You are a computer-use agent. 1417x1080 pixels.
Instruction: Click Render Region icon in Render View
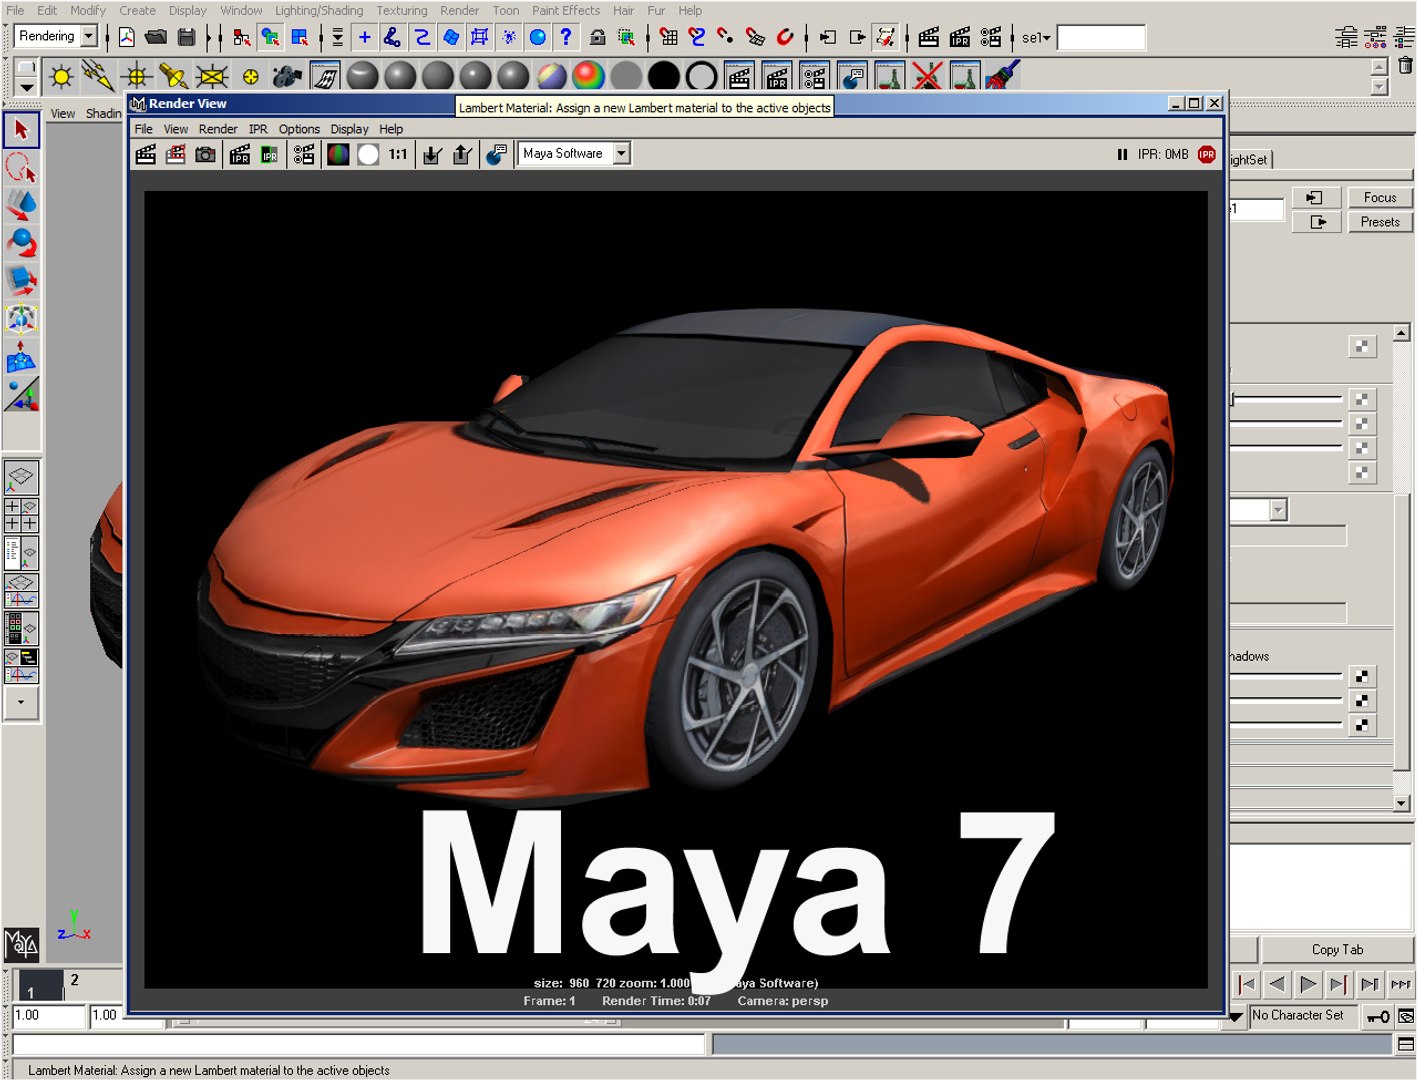[x=176, y=154]
